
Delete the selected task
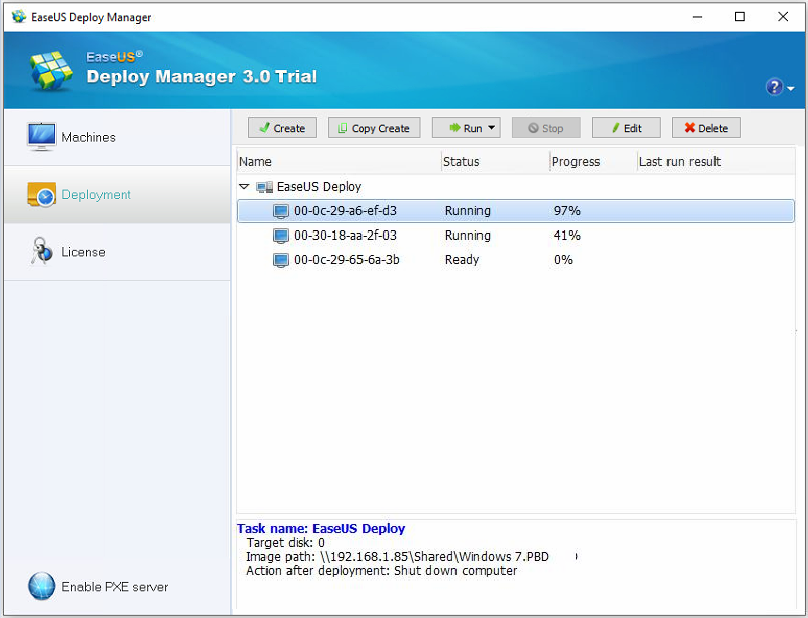(706, 128)
